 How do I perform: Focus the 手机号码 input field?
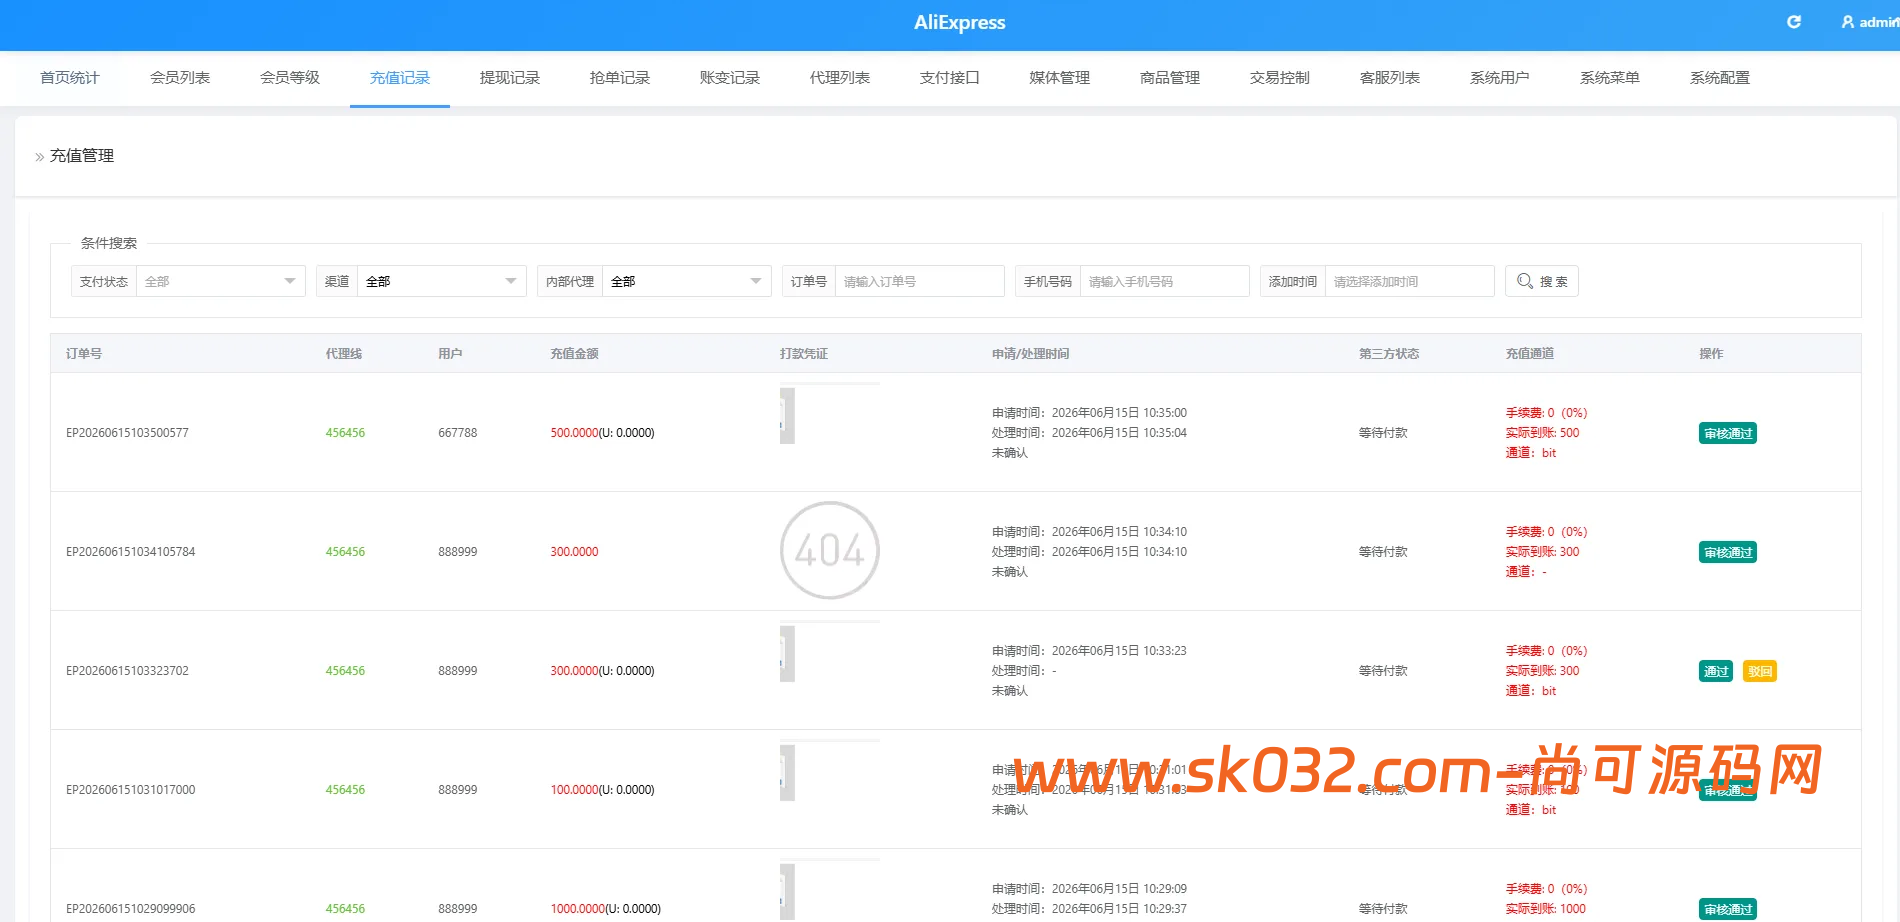pyautogui.click(x=1164, y=281)
